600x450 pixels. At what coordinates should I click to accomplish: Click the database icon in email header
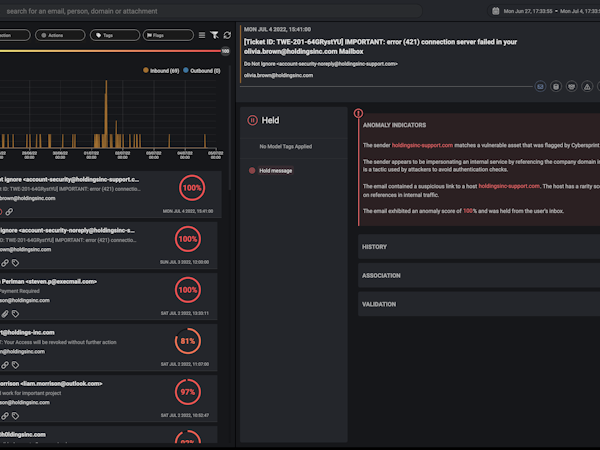(556, 86)
